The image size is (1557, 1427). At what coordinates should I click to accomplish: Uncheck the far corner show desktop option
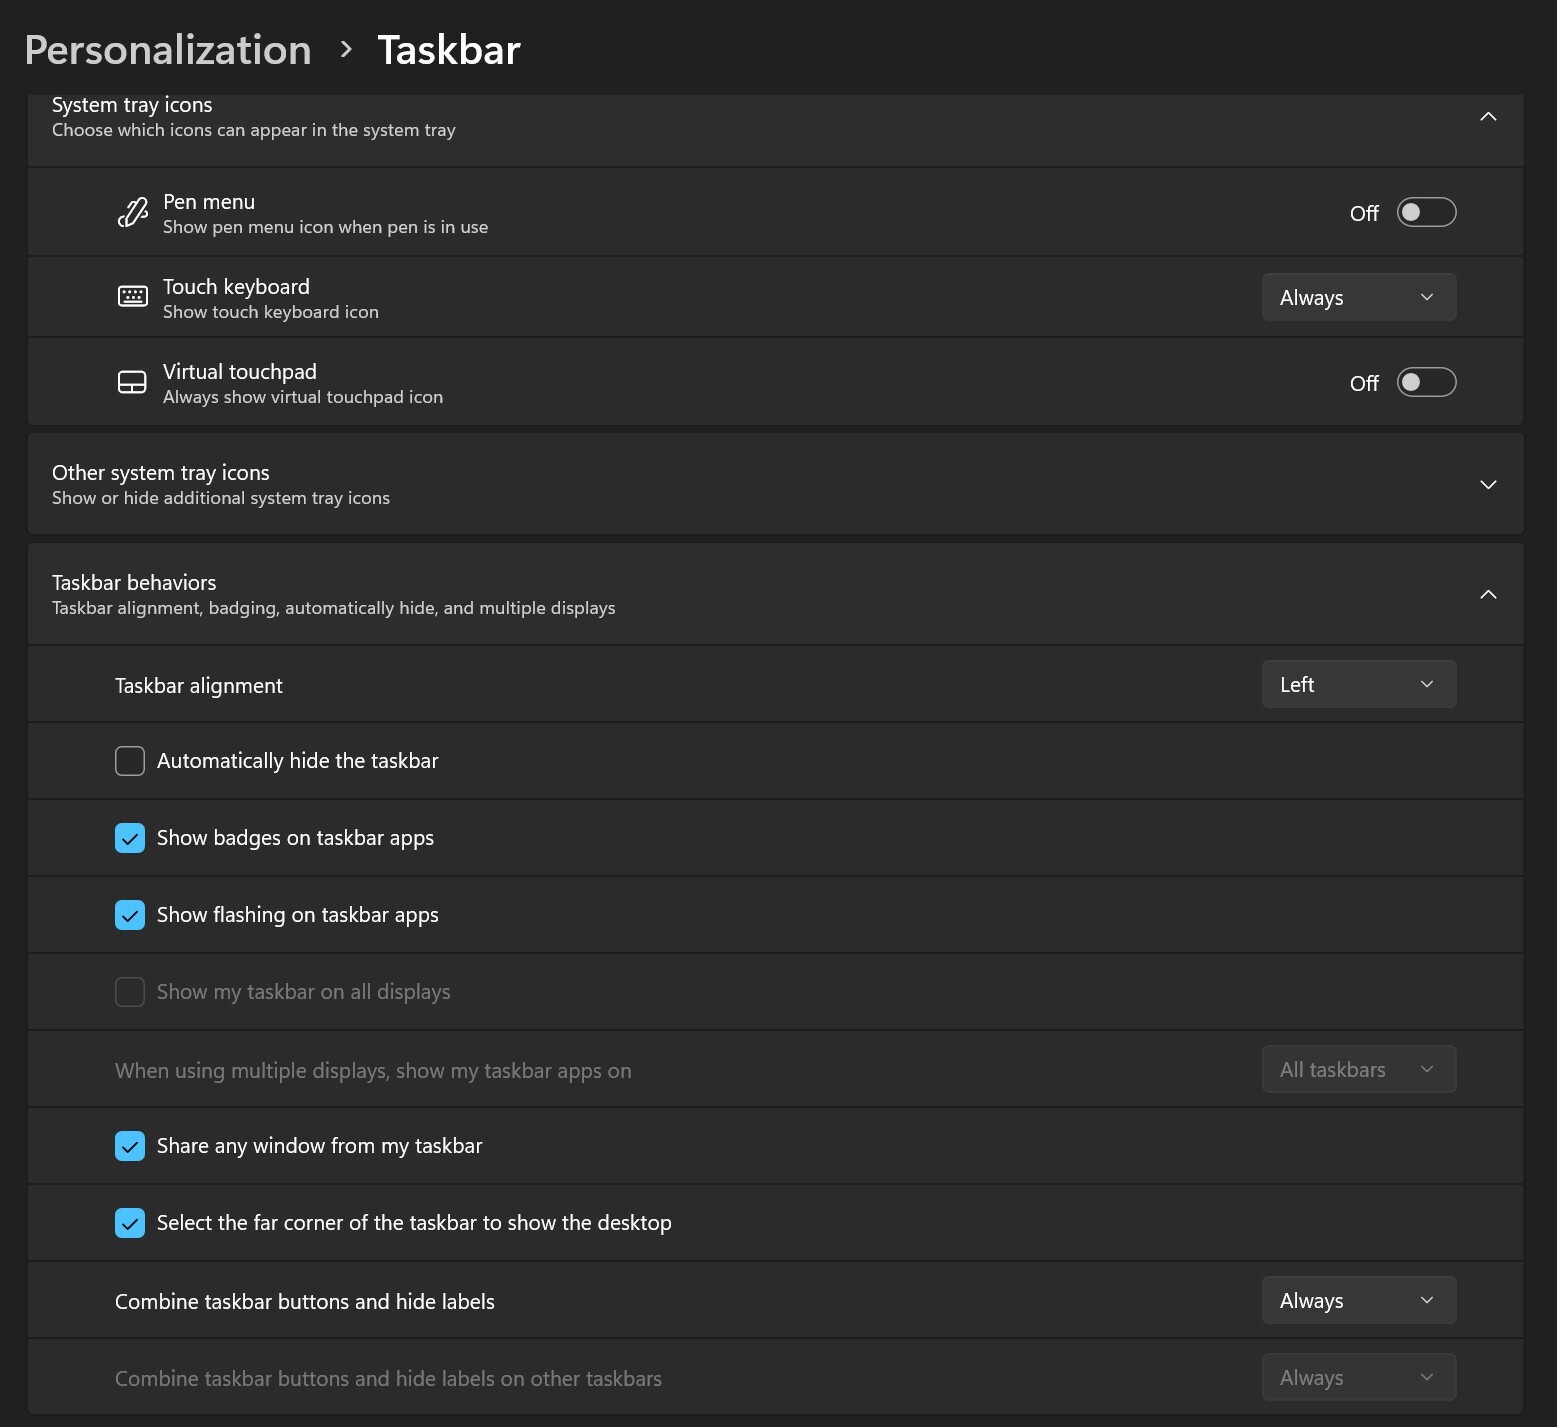click(x=130, y=1223)
